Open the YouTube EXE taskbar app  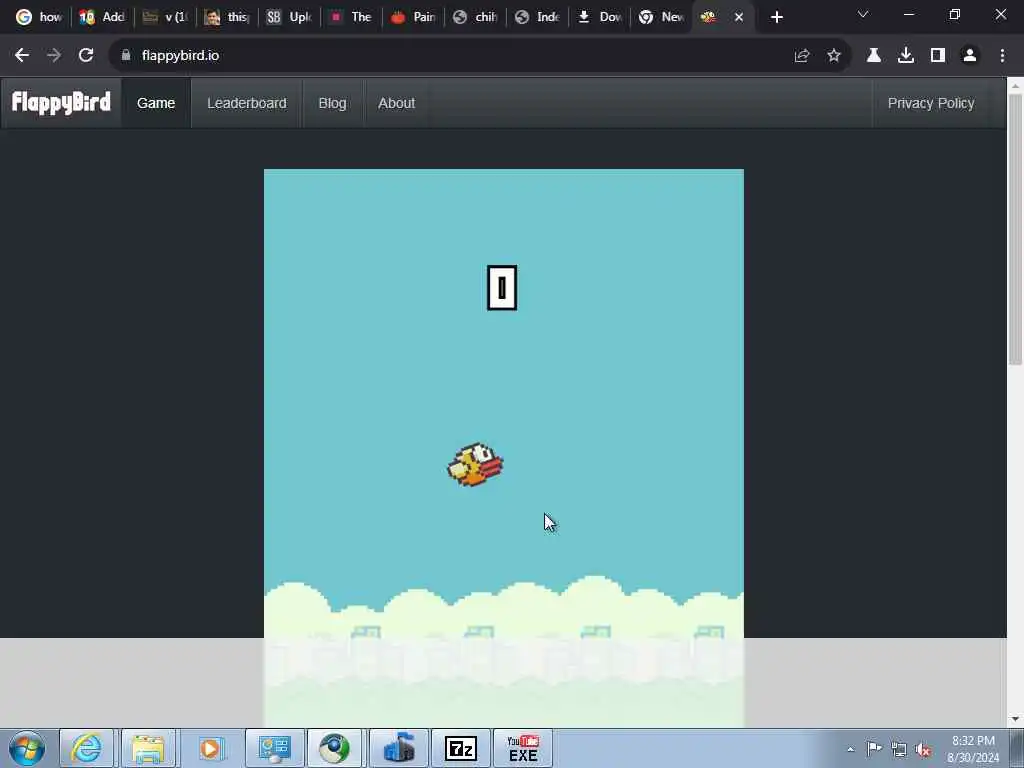[523, 748]
